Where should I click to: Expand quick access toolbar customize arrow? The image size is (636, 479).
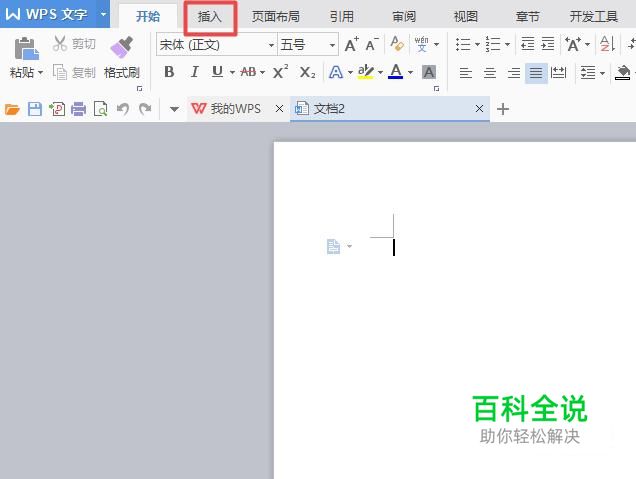tap(174, 109)
